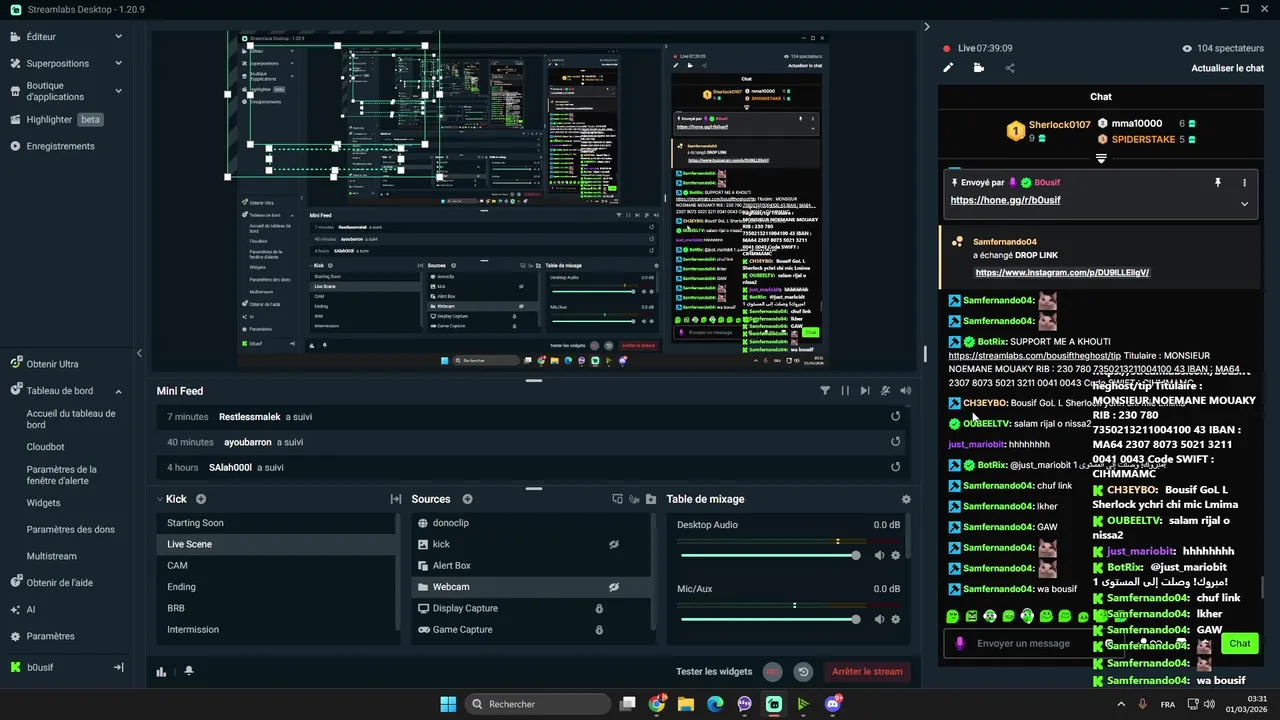
Task: Click Arrêter le stream
Action: pos(867,672)
